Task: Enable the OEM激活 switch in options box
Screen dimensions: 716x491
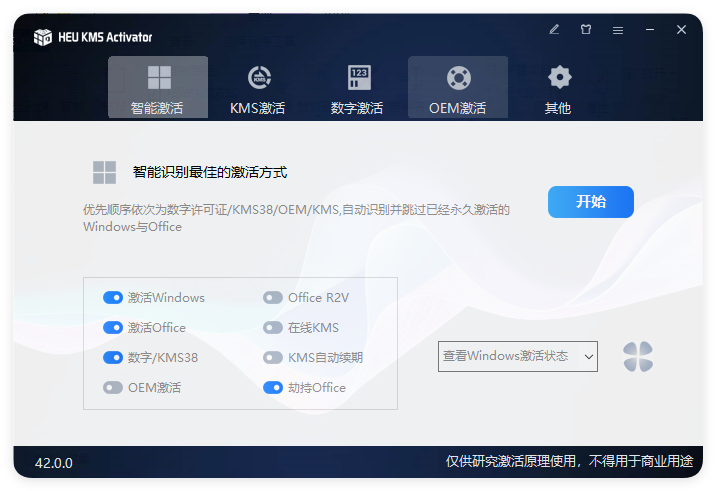Action: point(113,388)
